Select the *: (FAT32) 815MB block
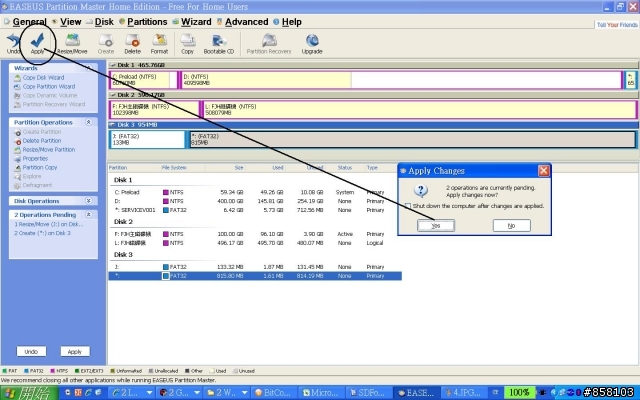This screenshot has width=640, height=400. pos(412,139)
